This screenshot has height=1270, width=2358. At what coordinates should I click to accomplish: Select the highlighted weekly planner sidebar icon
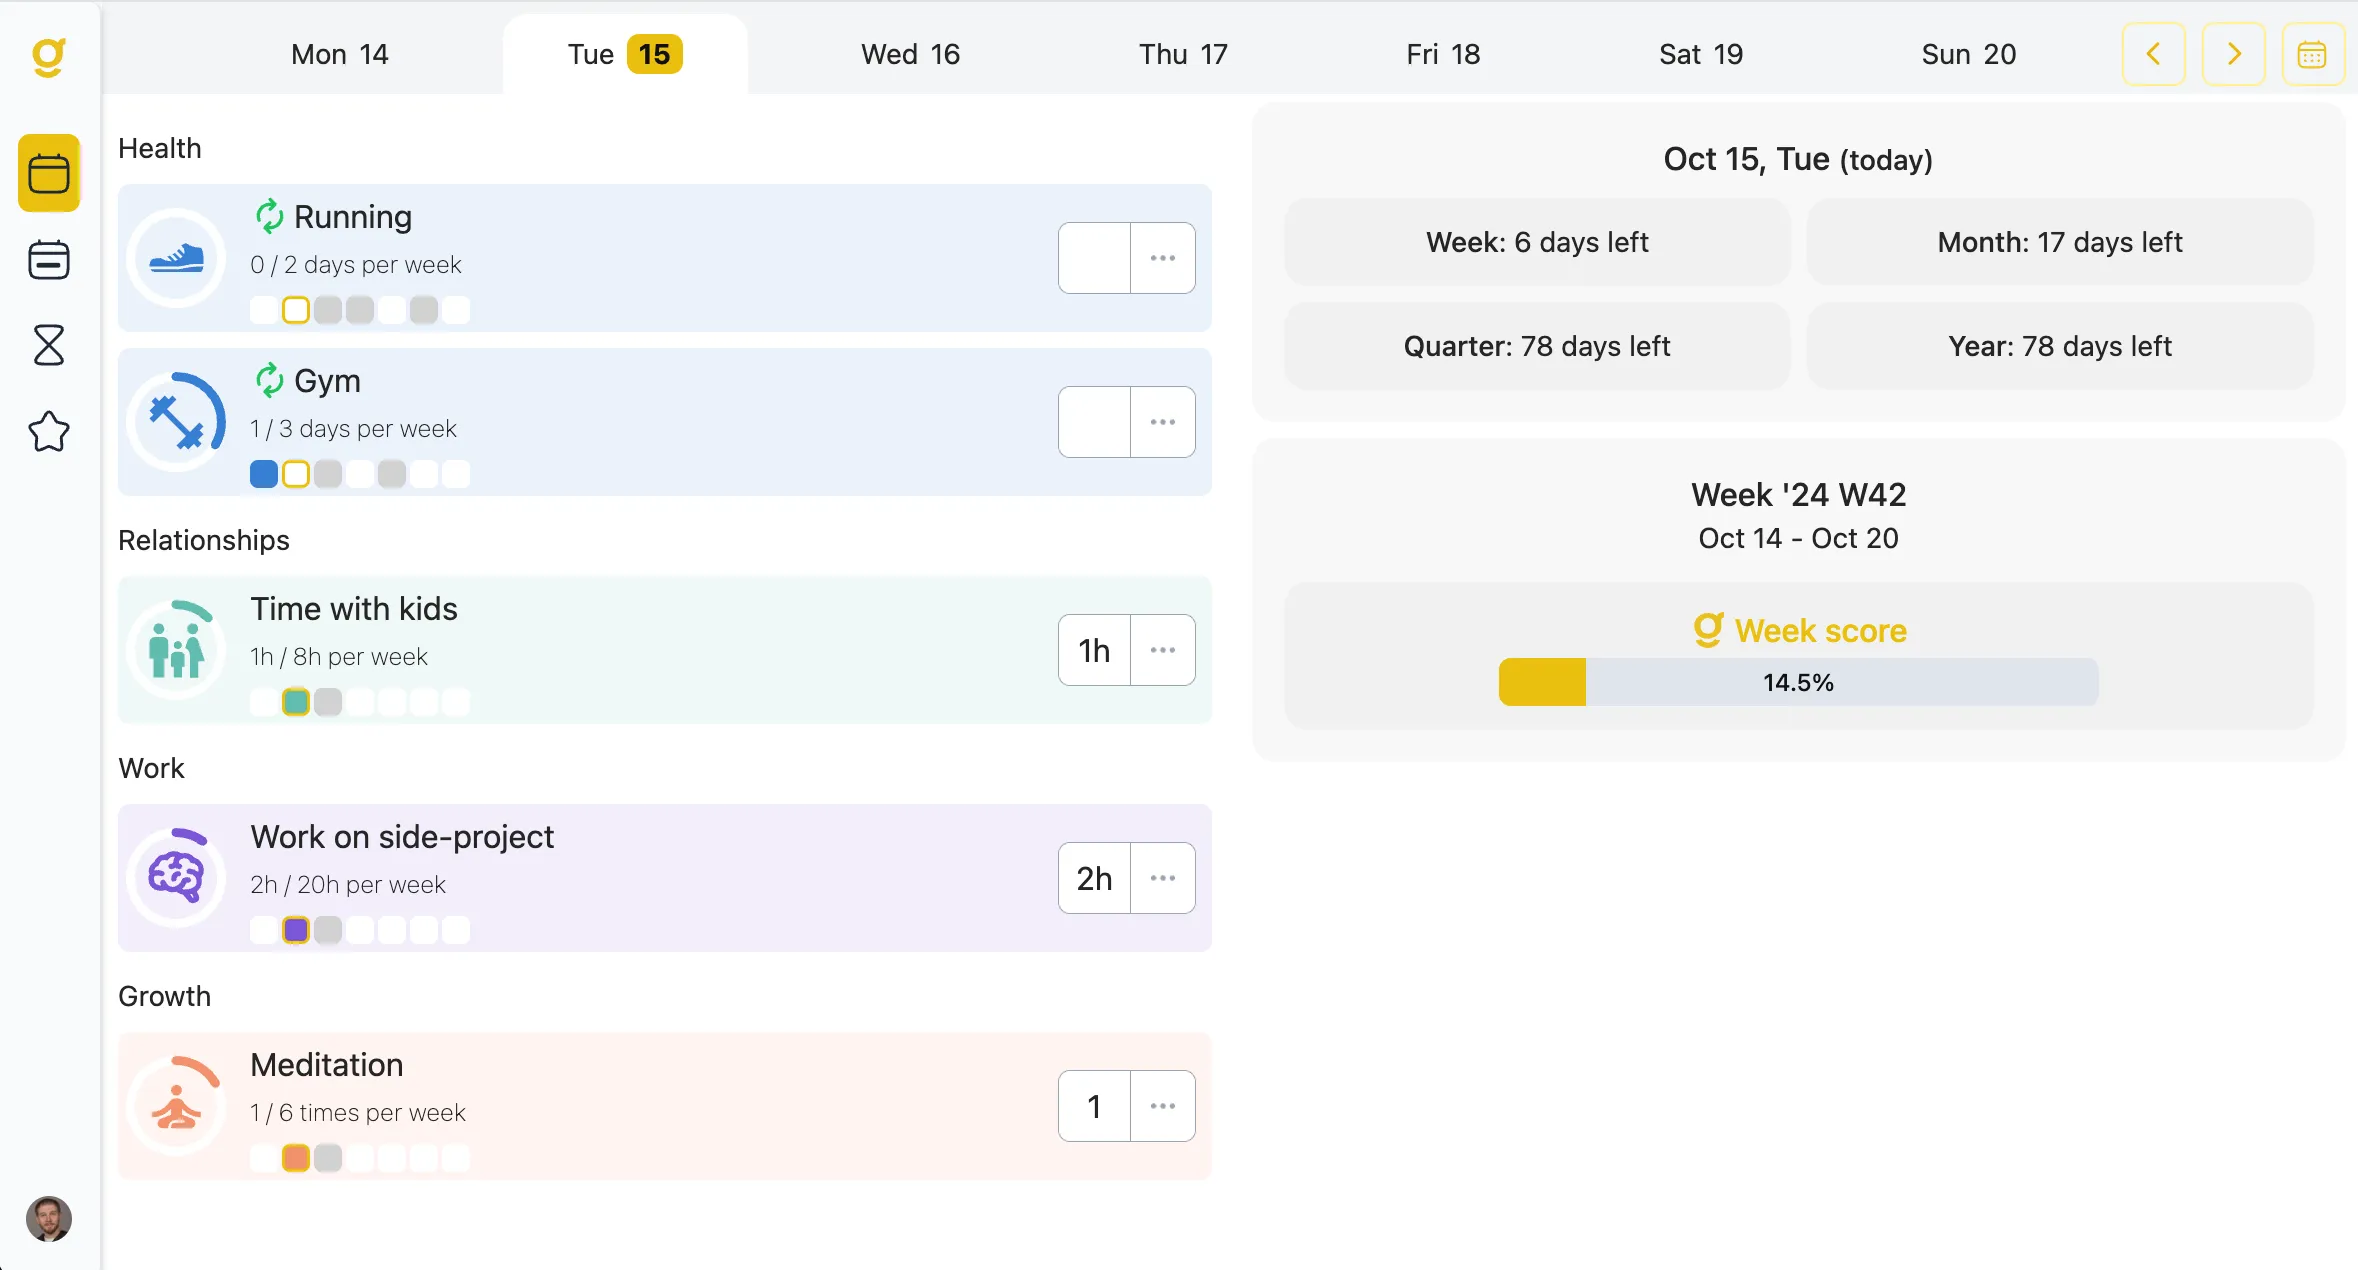click(x=48, y=172)
